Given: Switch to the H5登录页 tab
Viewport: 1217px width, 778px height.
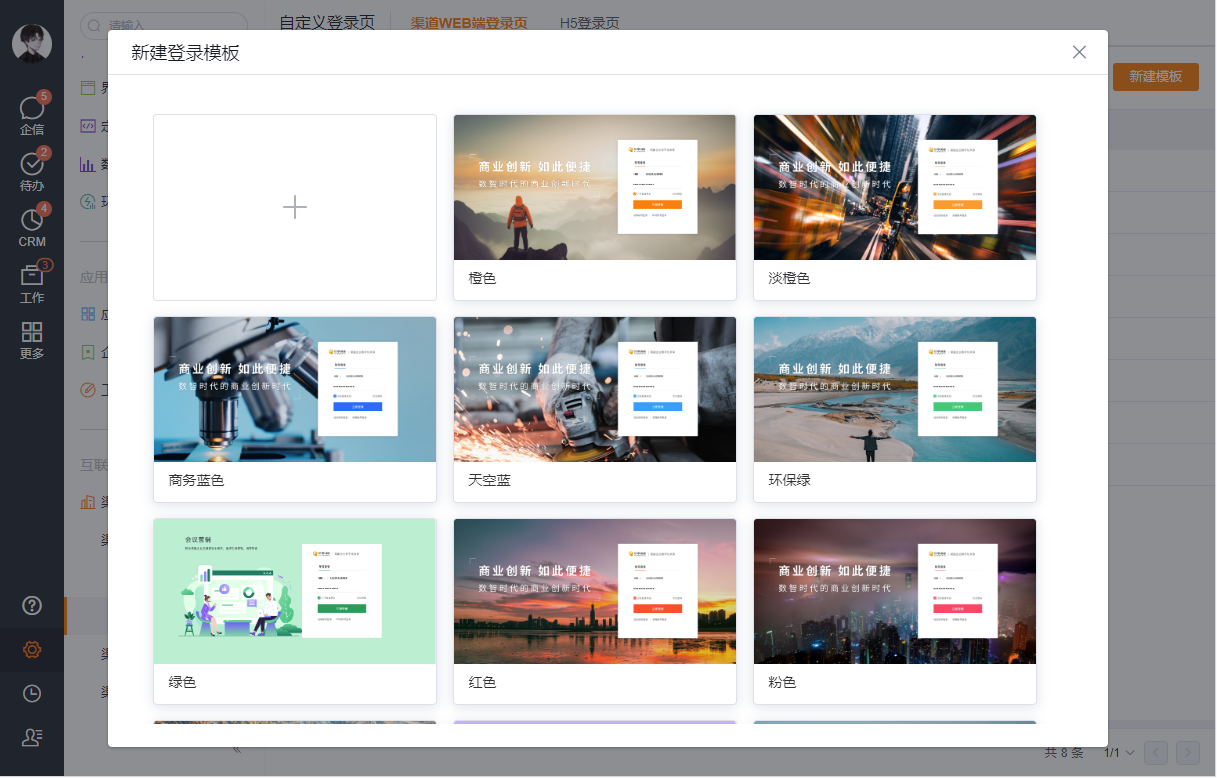Looking at the screenshot, I should [589, 23].
